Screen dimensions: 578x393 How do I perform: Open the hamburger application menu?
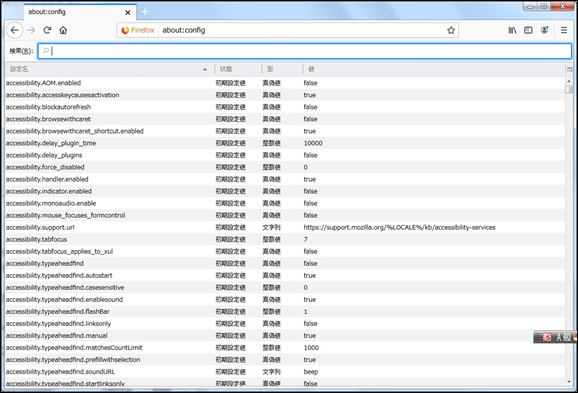(x=564, y=30)
